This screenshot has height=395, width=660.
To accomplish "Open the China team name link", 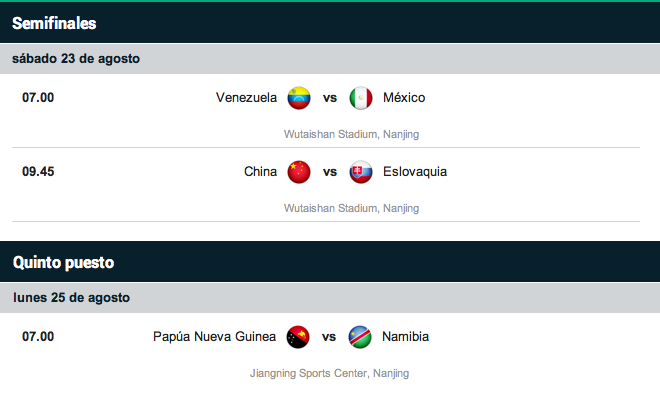I will [261, 172].
